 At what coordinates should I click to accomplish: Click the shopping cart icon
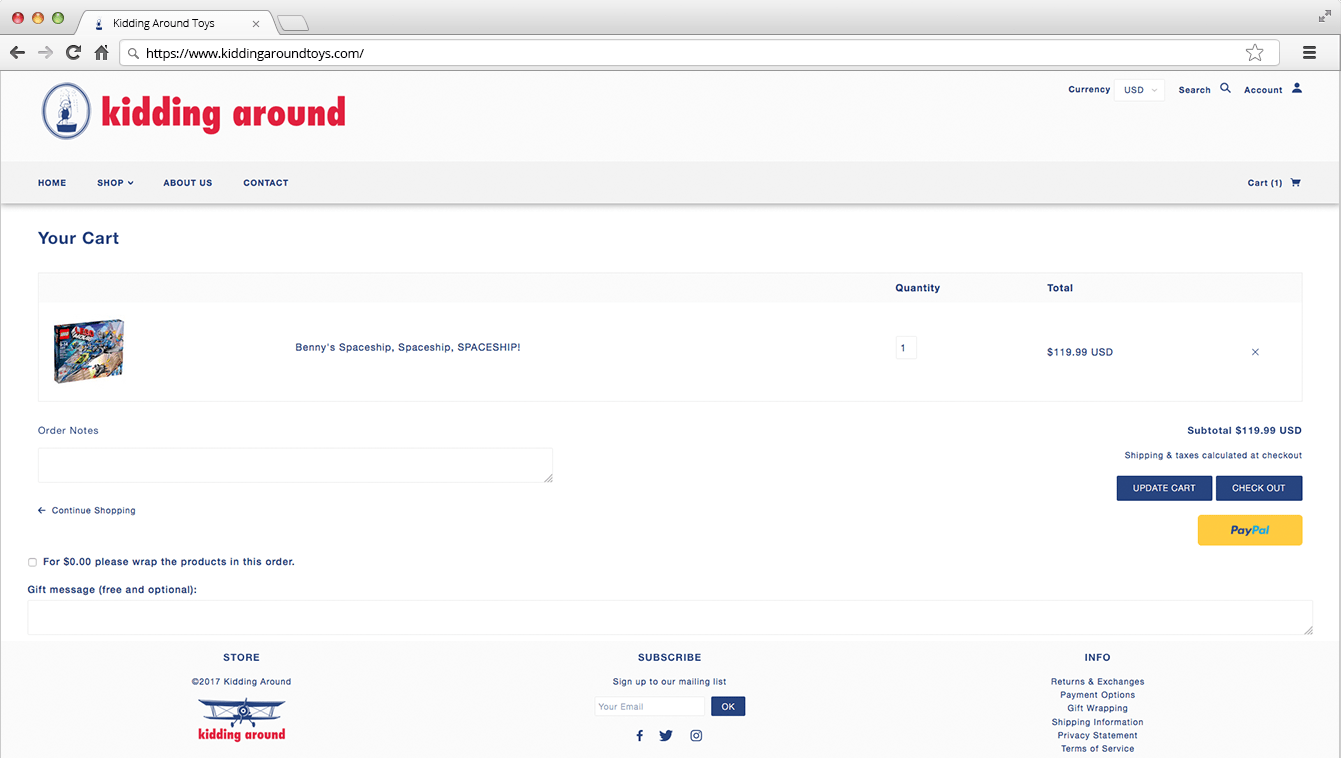click(1296, 182)
